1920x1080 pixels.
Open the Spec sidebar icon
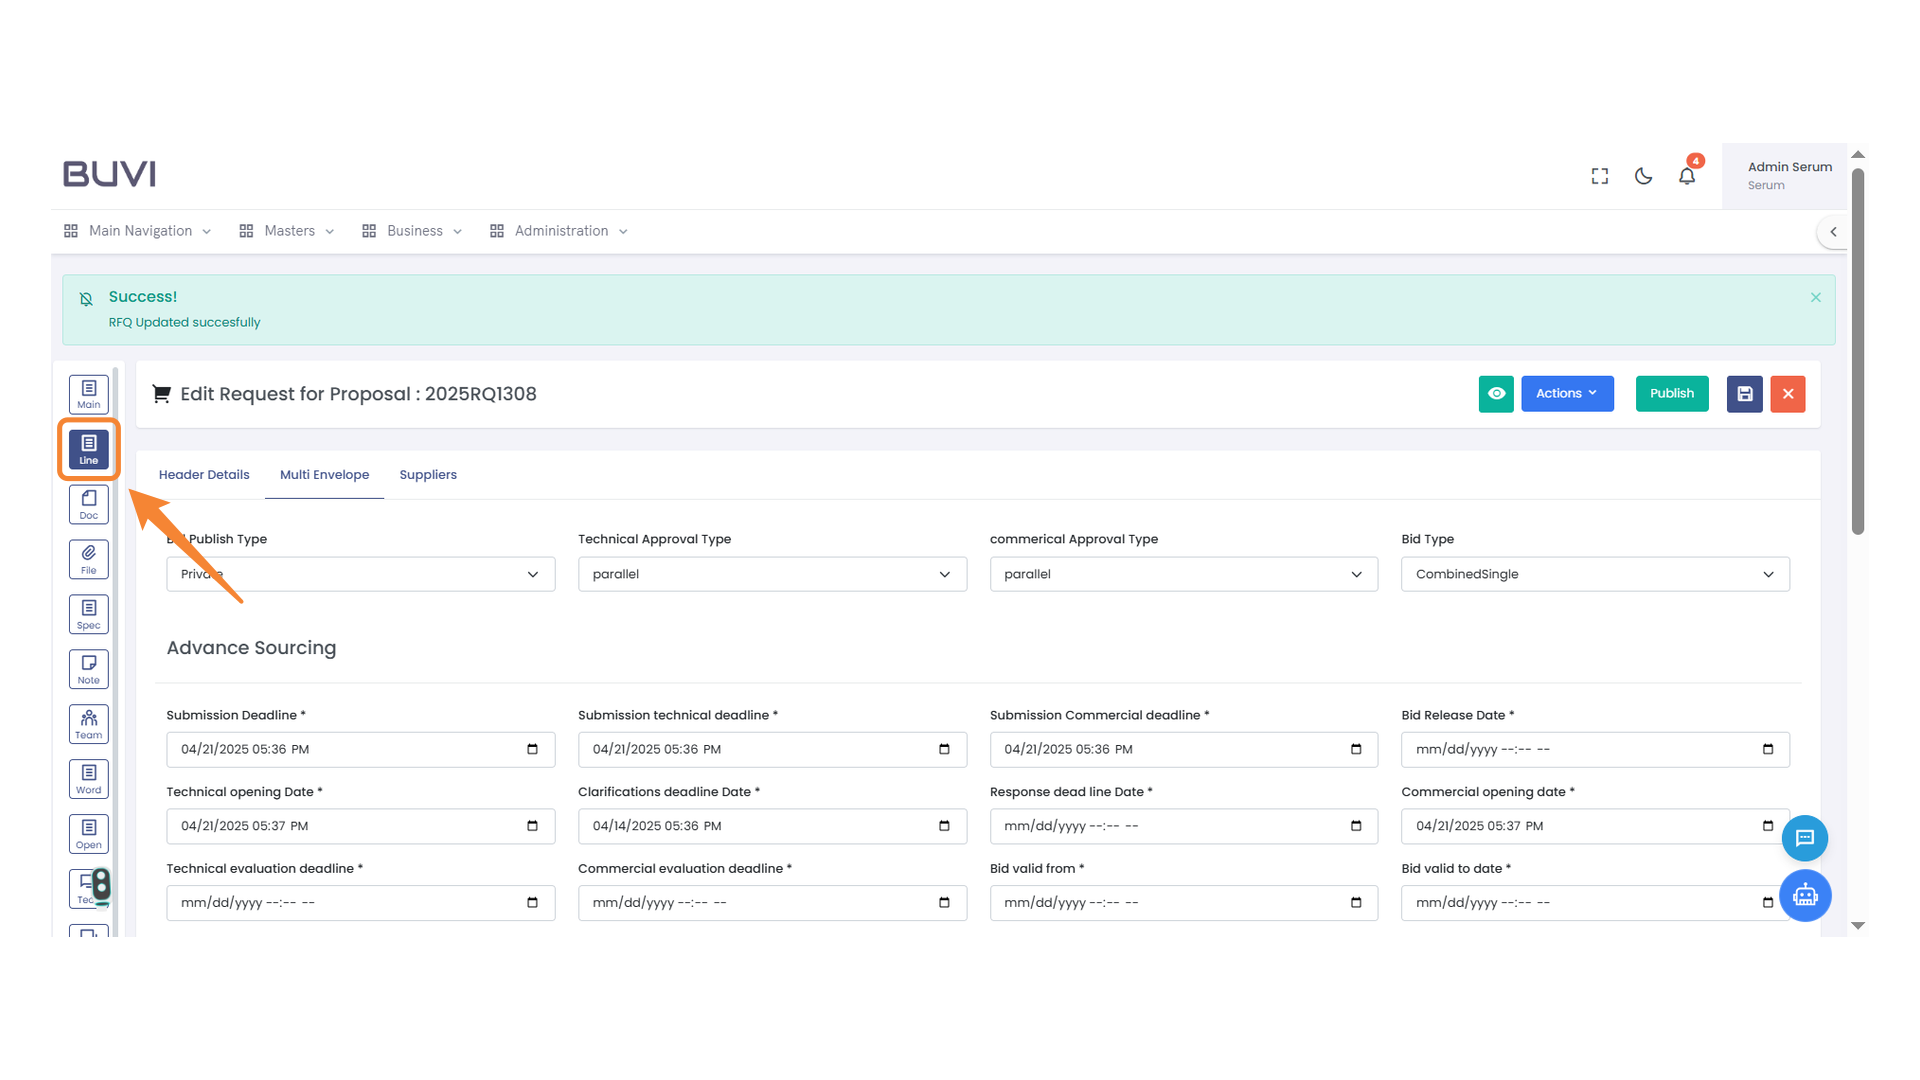88,614
